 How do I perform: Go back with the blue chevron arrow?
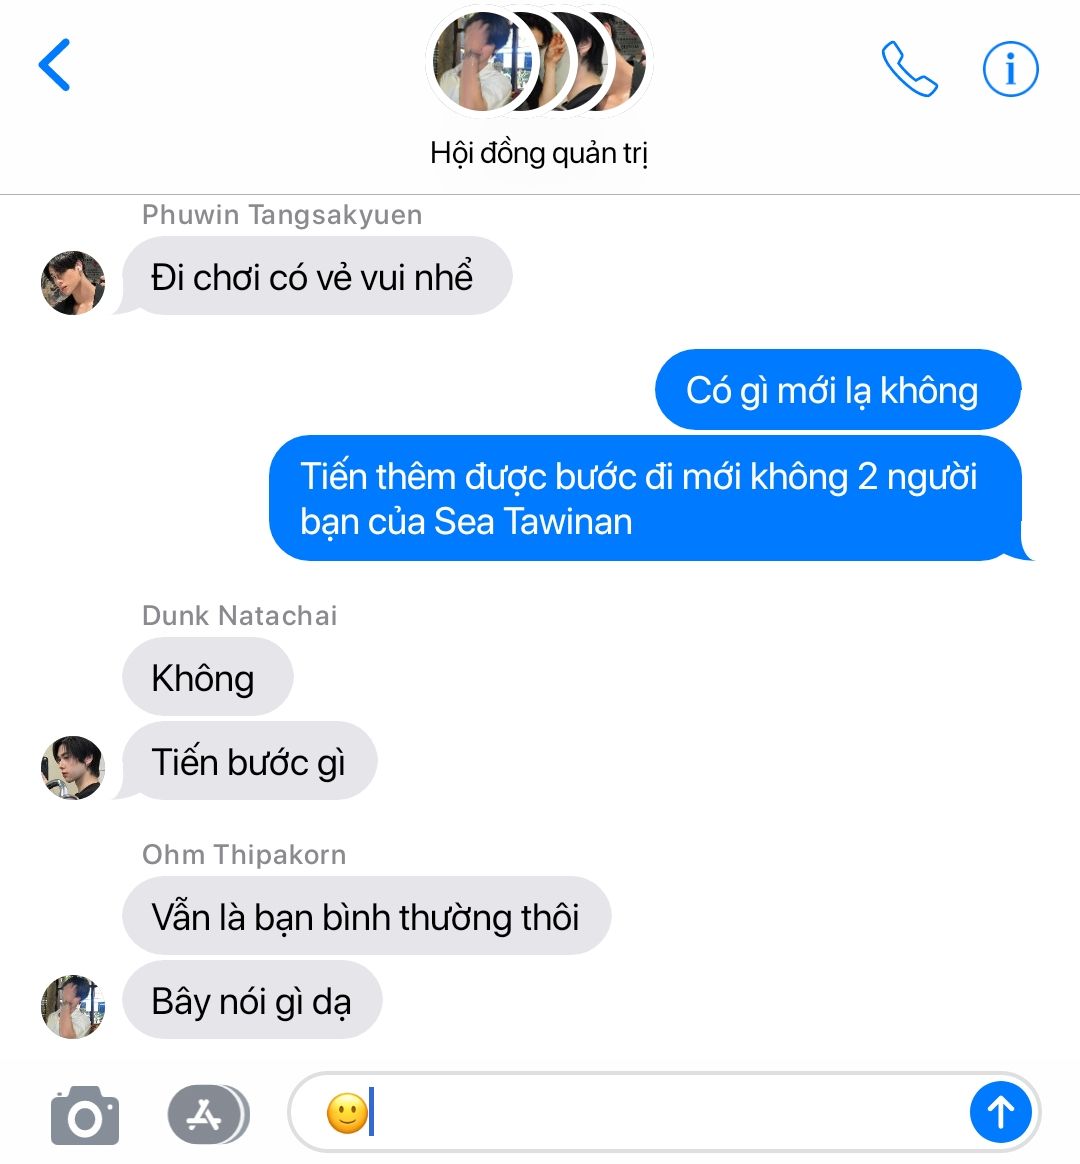tap(54, 65)
